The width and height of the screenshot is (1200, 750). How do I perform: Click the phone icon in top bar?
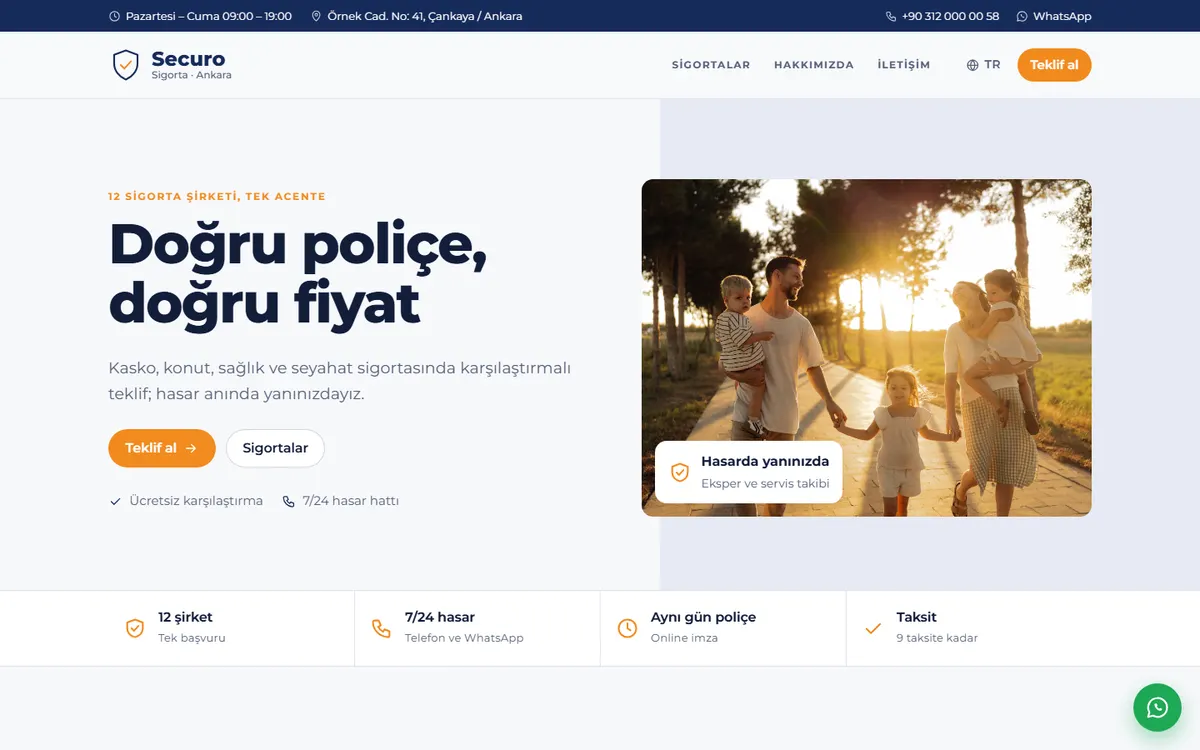(891, 16)
